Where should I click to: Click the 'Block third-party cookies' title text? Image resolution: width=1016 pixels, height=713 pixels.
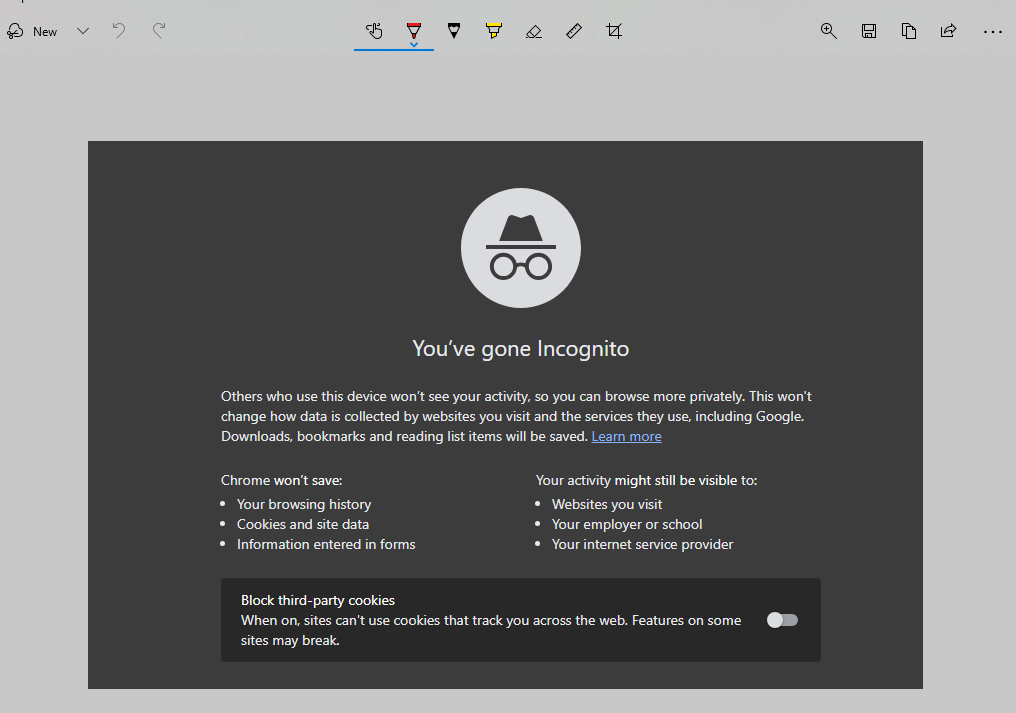pyautogui.click(x=318, y=600)
